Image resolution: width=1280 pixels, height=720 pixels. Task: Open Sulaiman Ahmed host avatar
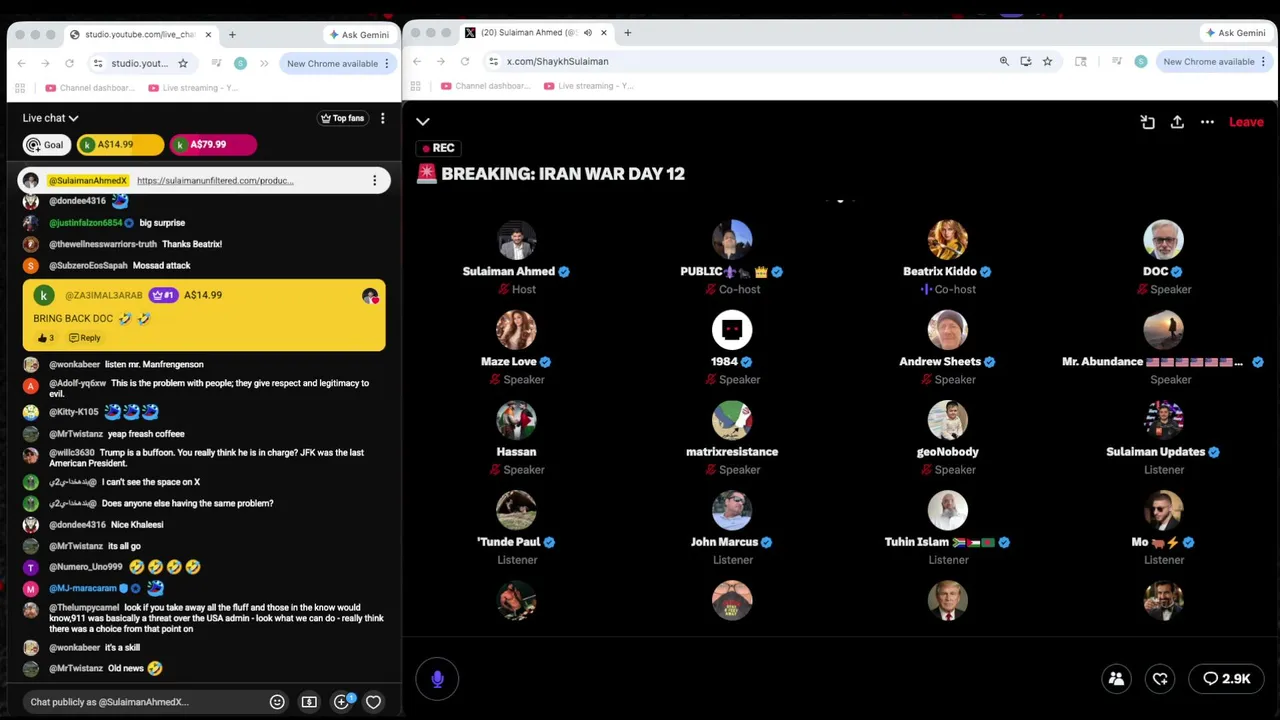(x=516, y=241)
